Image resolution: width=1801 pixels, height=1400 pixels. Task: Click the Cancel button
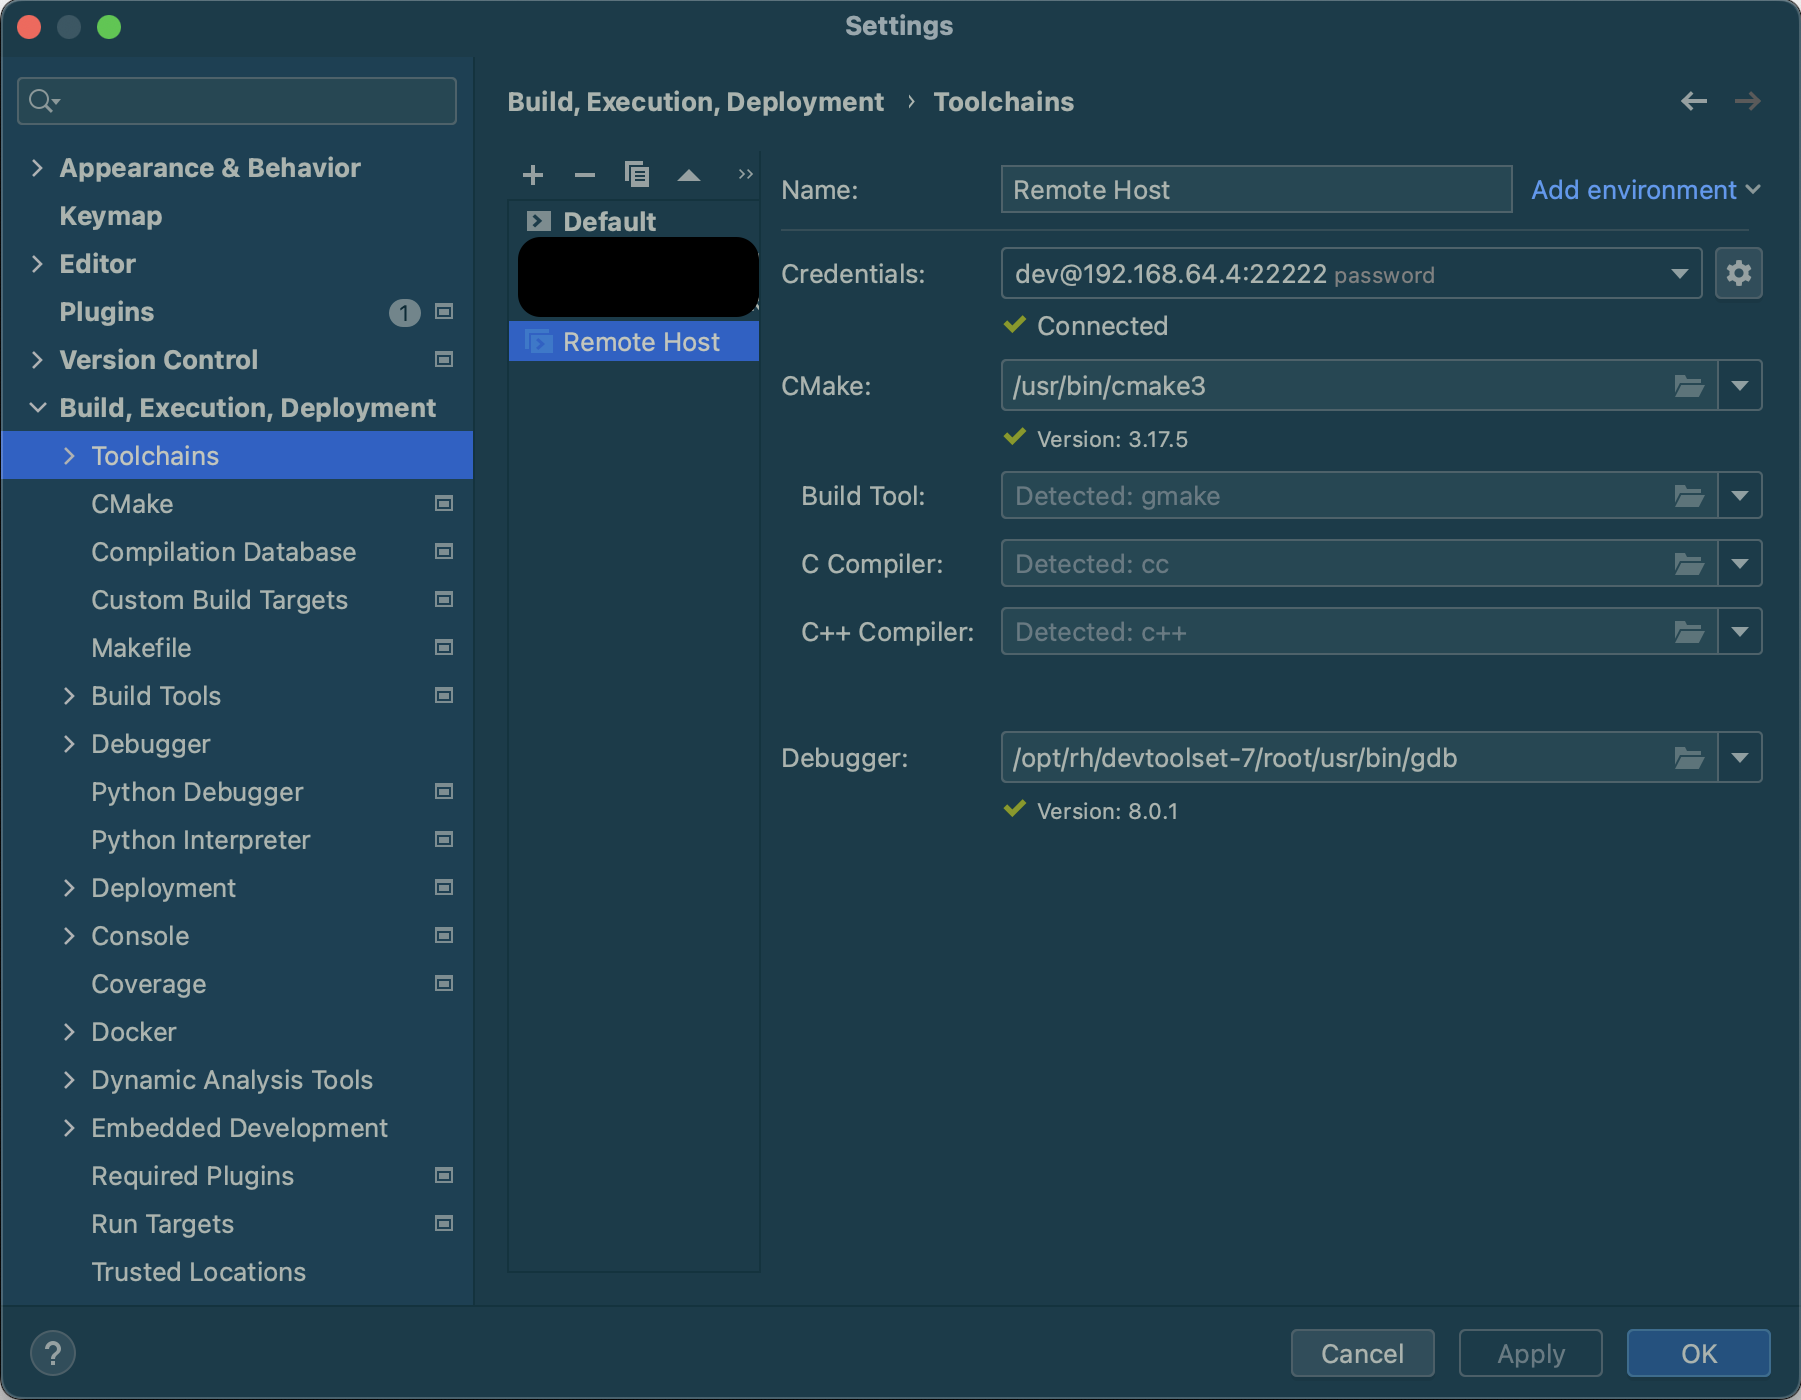[1362, 1353]
